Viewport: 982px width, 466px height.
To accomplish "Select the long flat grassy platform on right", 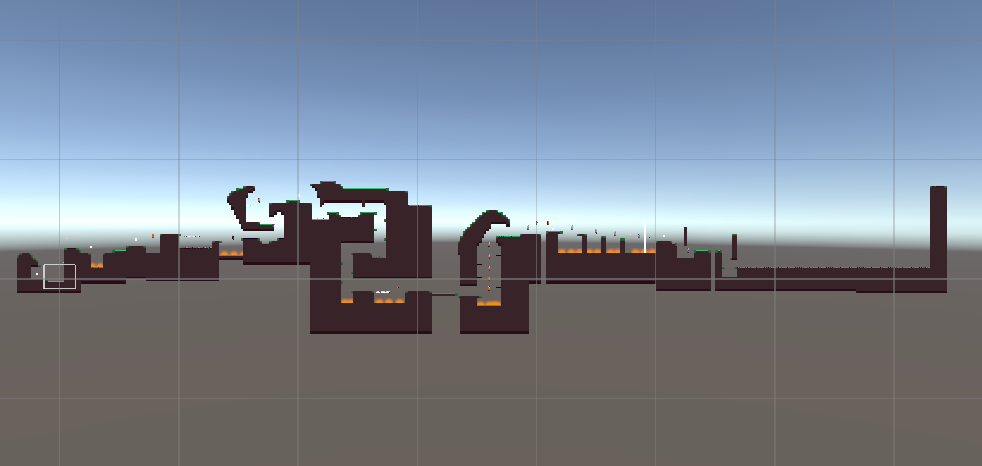I will [x=830, y=272].
